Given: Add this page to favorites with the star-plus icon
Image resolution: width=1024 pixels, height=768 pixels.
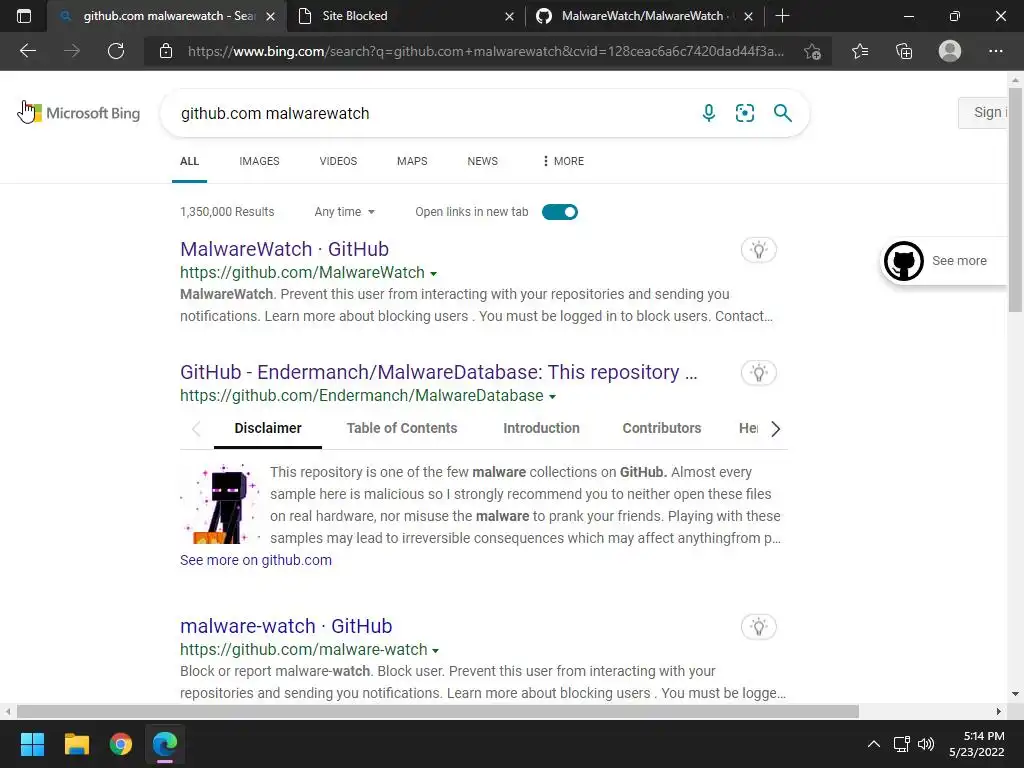Looking at the screenshot, I should [x=812, y=51].
